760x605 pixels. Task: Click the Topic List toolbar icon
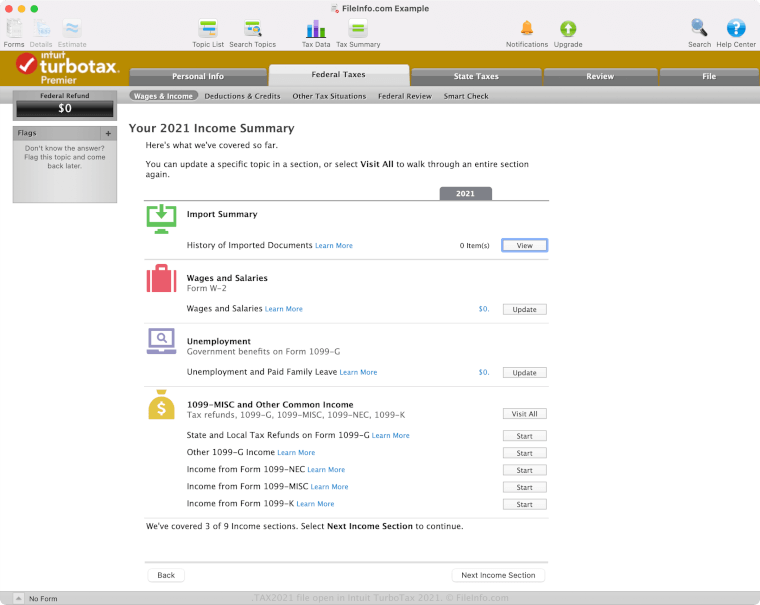pyautogui.click(x=208, y=29)
